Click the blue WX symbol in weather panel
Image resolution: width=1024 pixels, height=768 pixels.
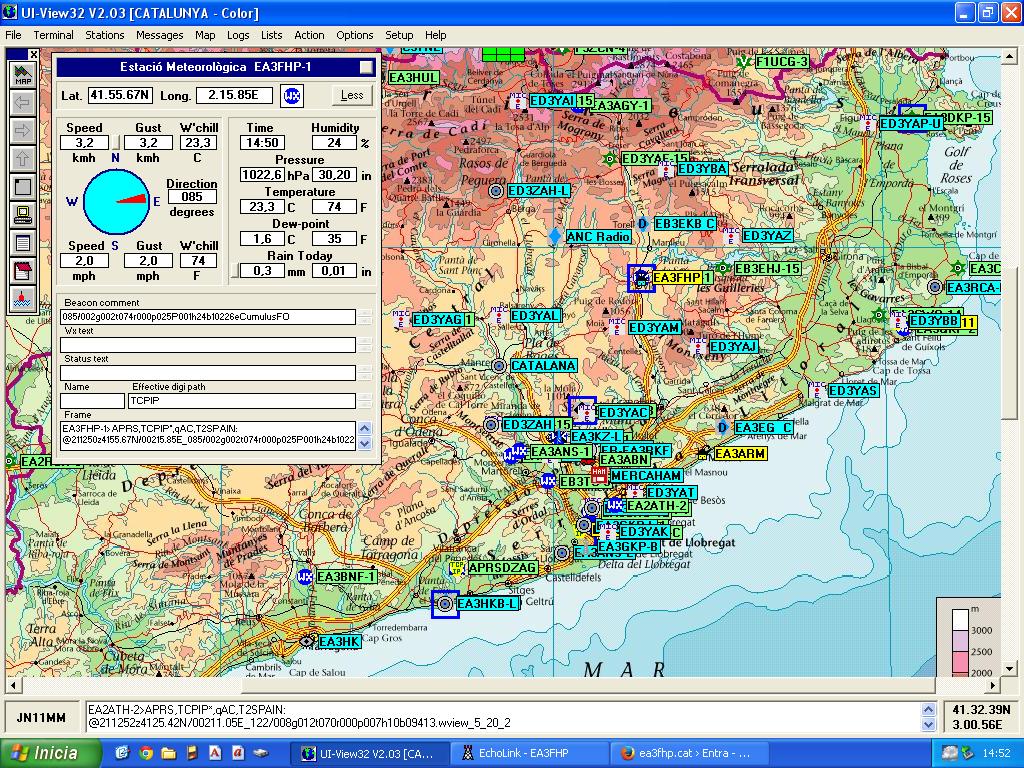tap(291, 96)
